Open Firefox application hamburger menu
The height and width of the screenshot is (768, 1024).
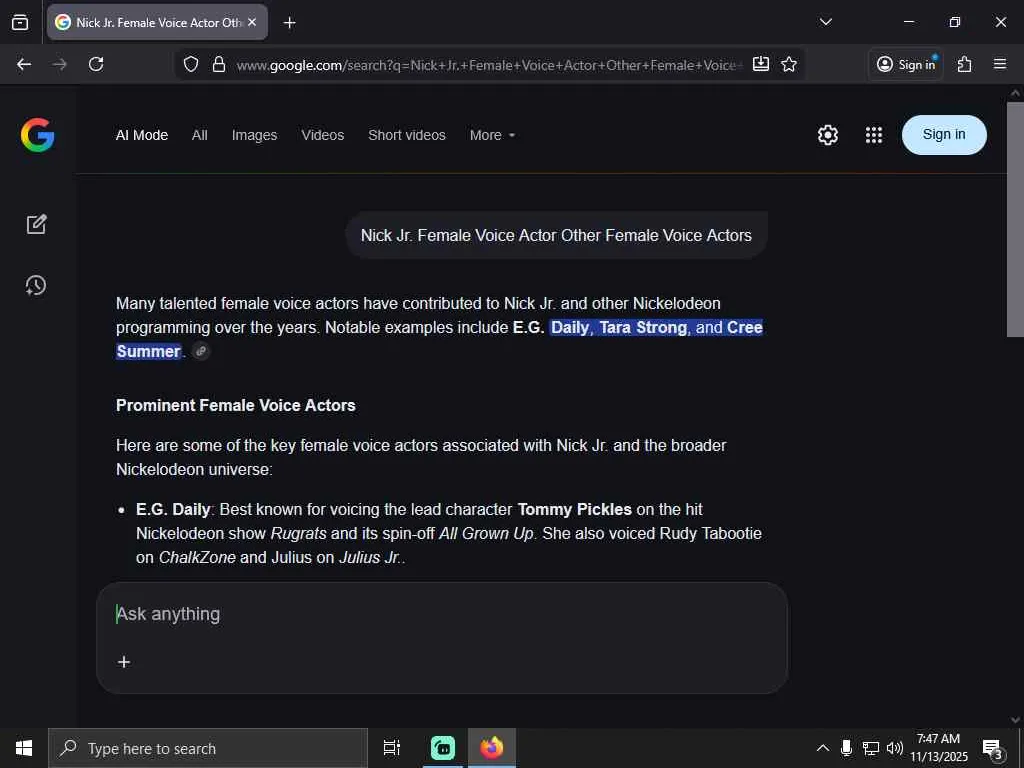click(1000, 64)
